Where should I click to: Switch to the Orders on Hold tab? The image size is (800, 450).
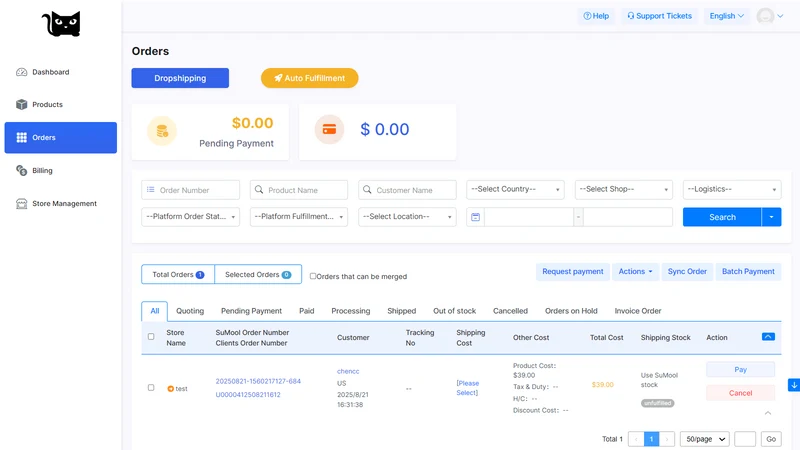point(571,311)
